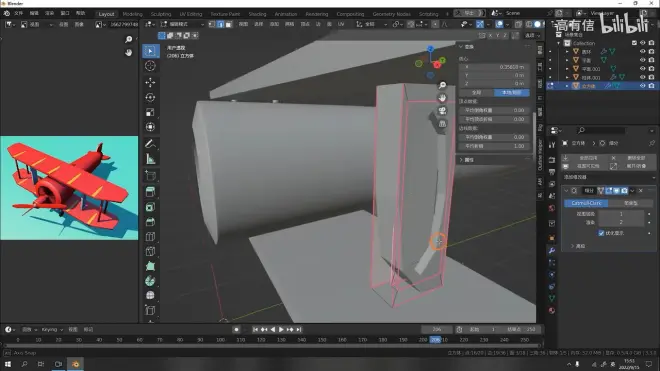
Task: Open Tool properties tab icon
Action: [552, 145]
